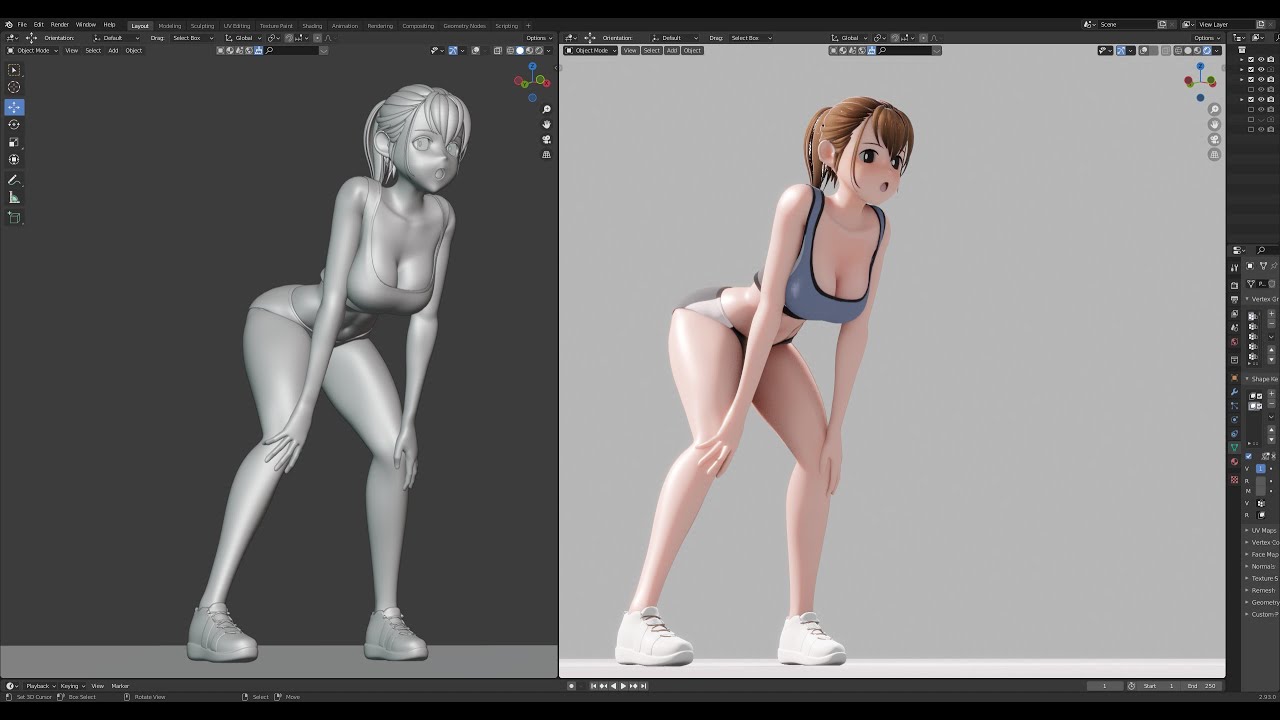Uncheck the first collection's checkbox in outliner
This screenshot has width=1280, height=720.
tap(1251, 59)
